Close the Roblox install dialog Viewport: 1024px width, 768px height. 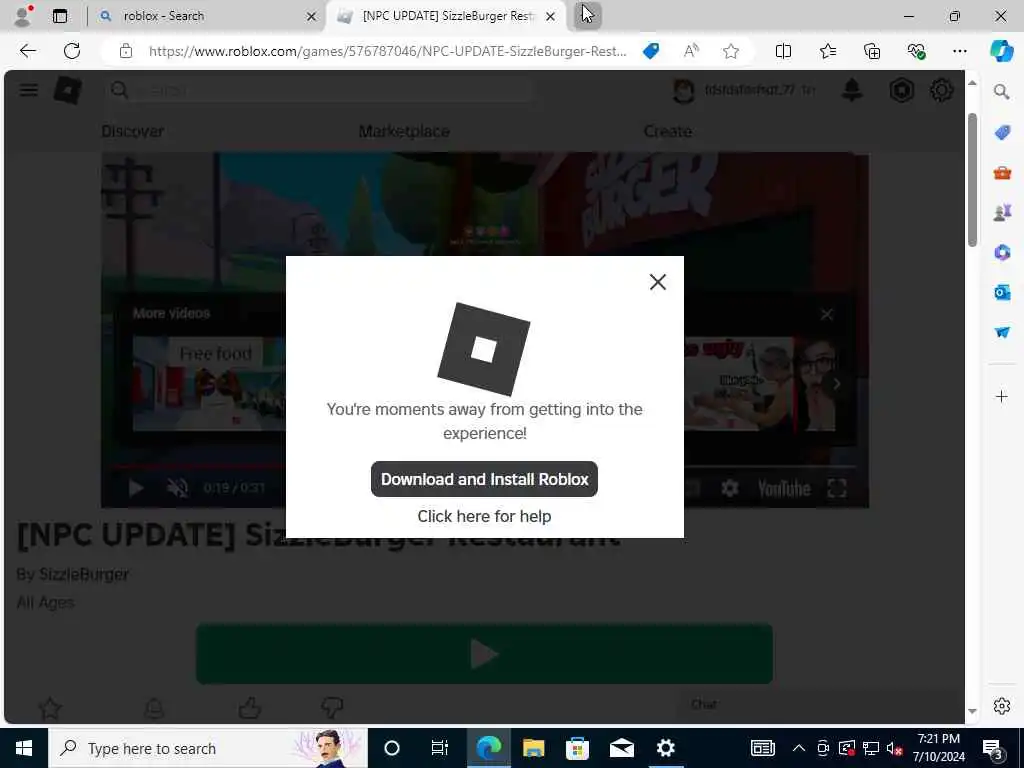pos(658,282)
